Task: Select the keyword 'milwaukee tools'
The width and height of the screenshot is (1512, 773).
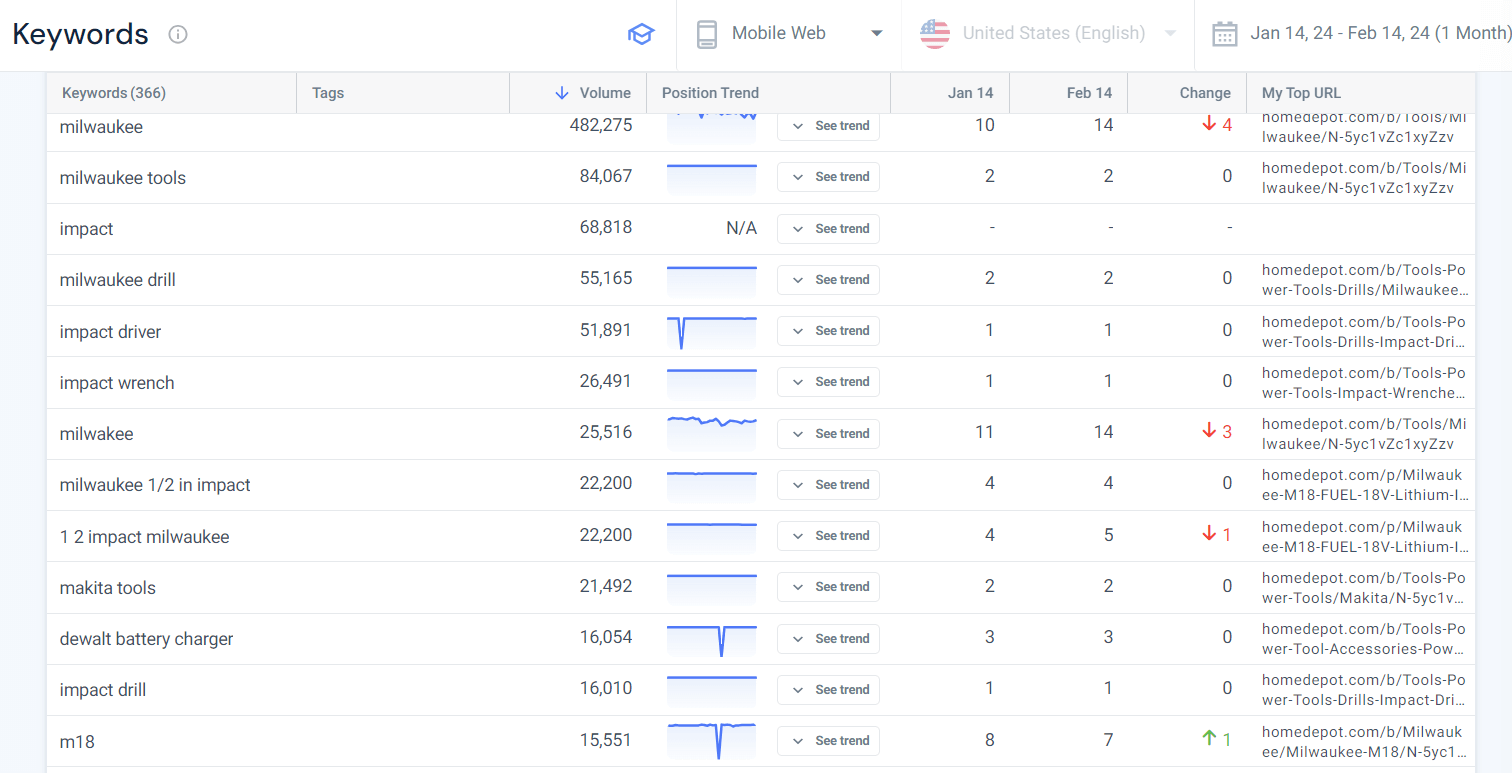Action: tap(123, 178)
